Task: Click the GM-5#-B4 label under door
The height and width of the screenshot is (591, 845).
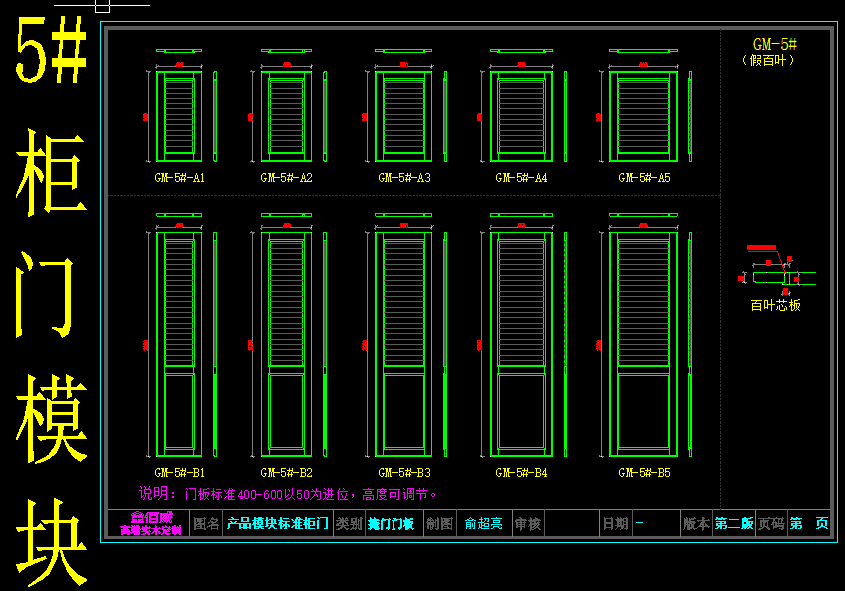Action: click(x=521, y=472)
